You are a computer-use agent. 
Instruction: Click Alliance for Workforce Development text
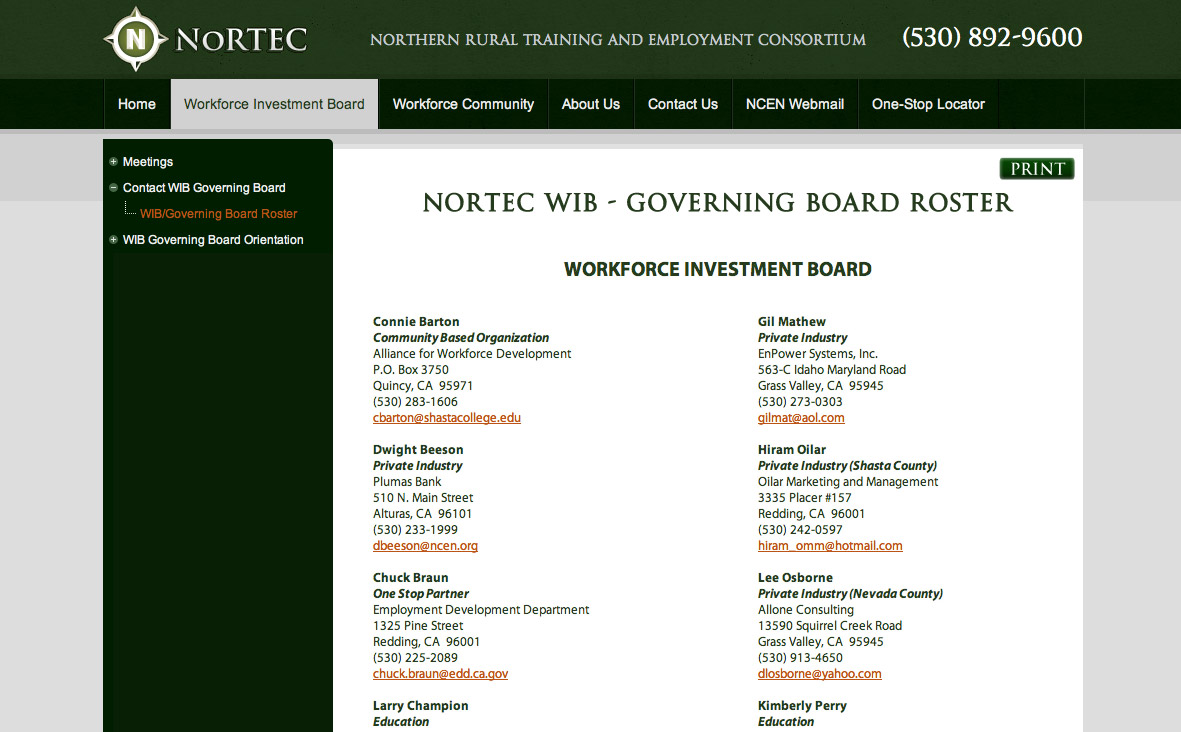point(471,354)
